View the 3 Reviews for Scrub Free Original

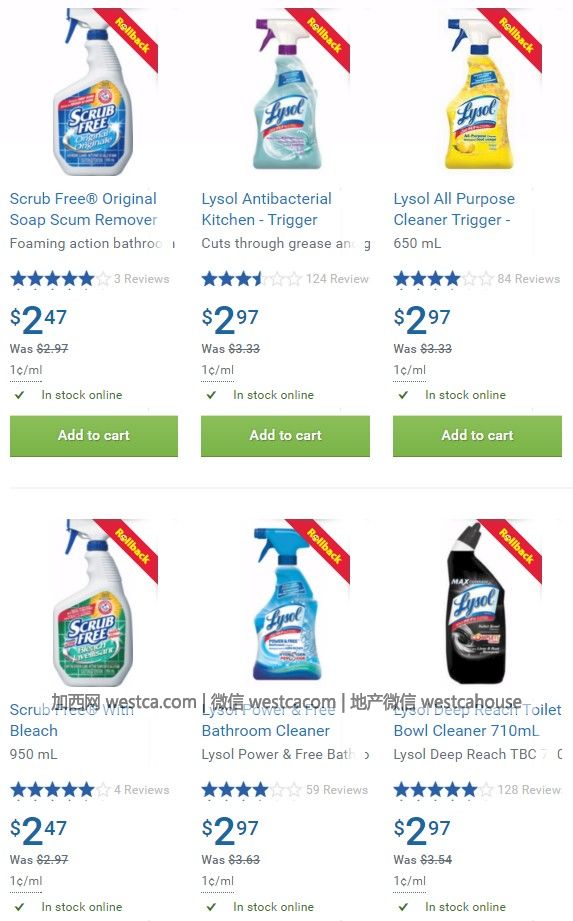142,279
